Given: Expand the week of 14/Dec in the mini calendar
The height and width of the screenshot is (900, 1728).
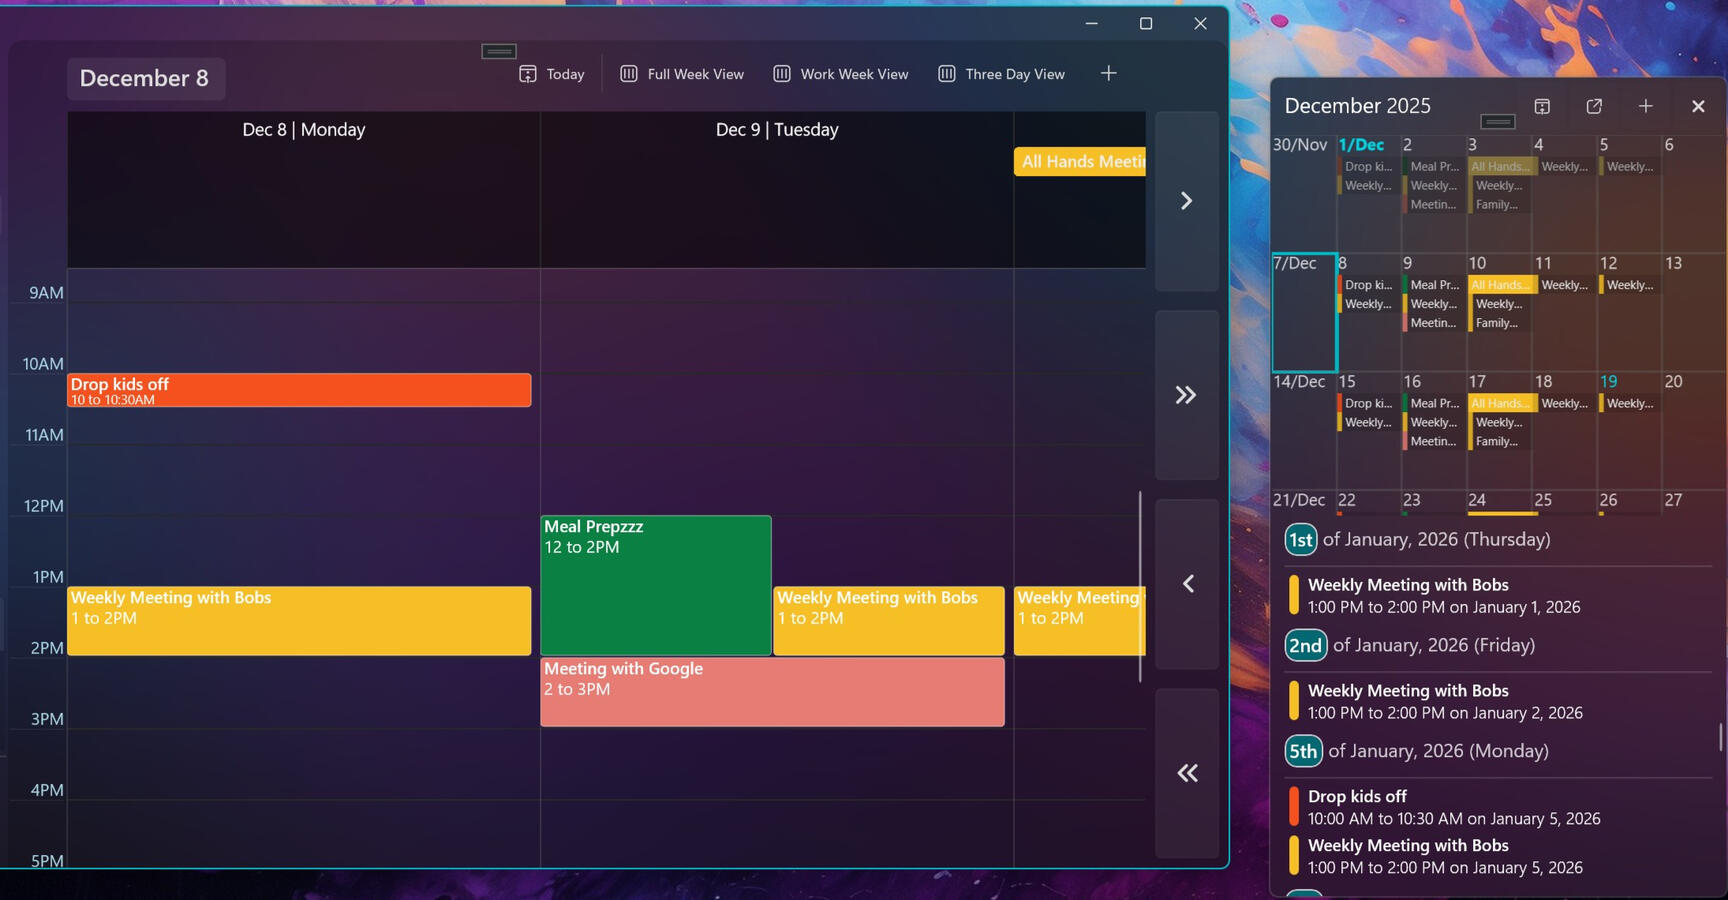Looking at the screenshot, I should (1302, 381).
